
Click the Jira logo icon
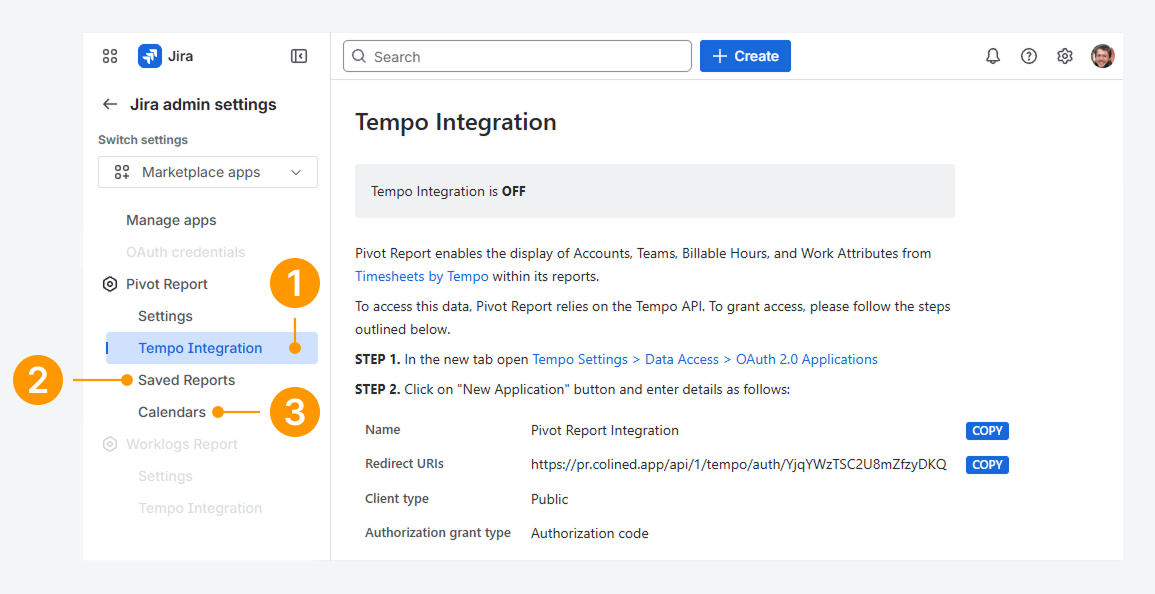tap(150, 56)
